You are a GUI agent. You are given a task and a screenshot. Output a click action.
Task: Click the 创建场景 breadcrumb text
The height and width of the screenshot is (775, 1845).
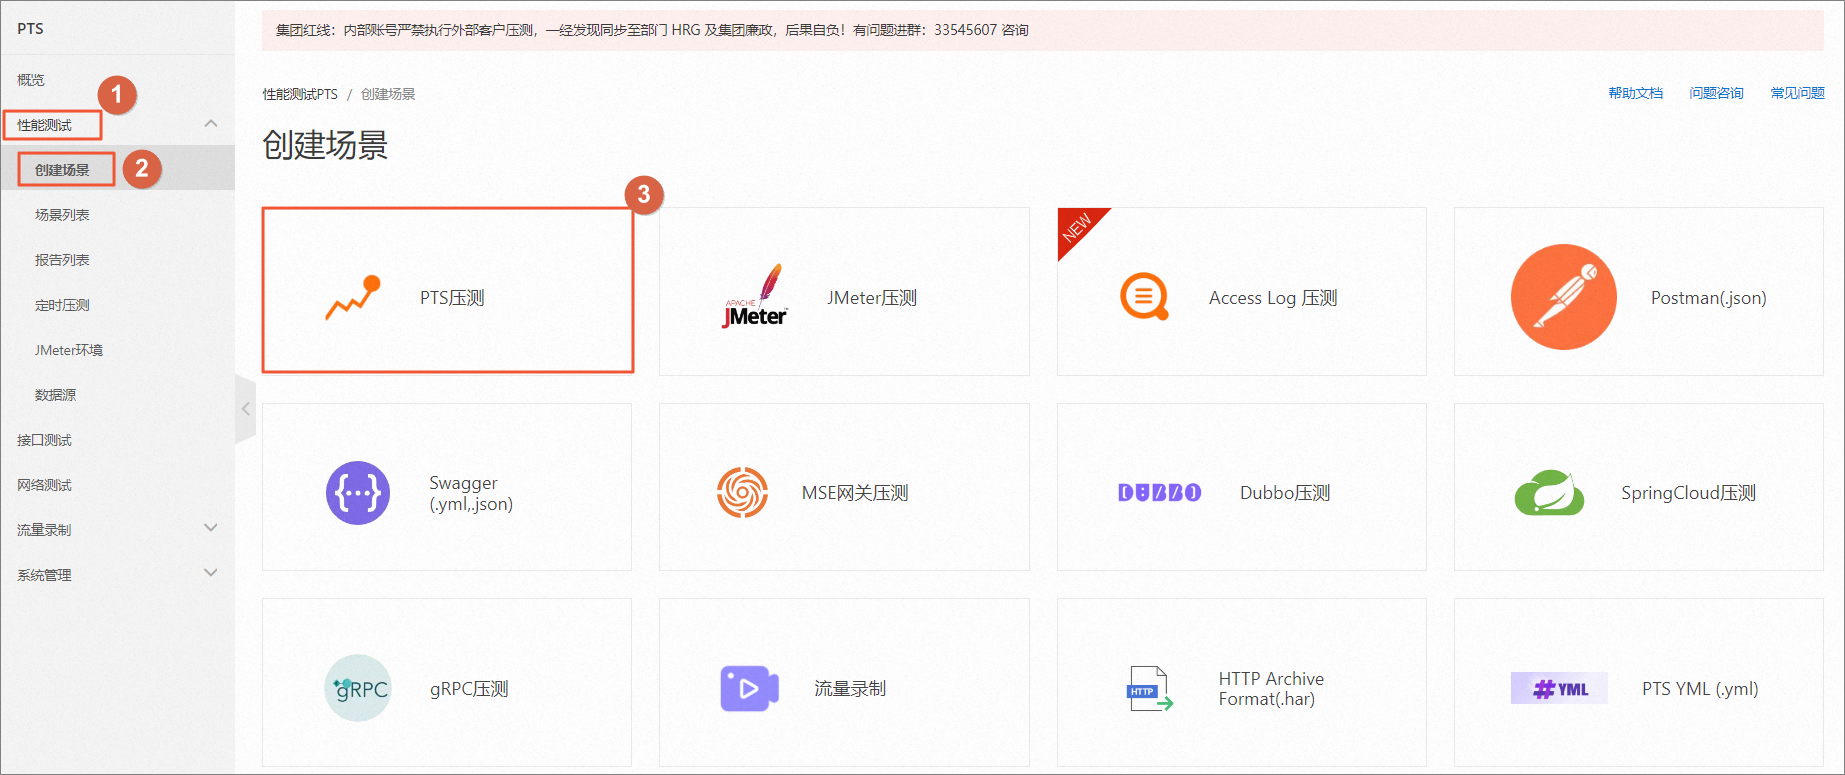click(x=388, y=94)
